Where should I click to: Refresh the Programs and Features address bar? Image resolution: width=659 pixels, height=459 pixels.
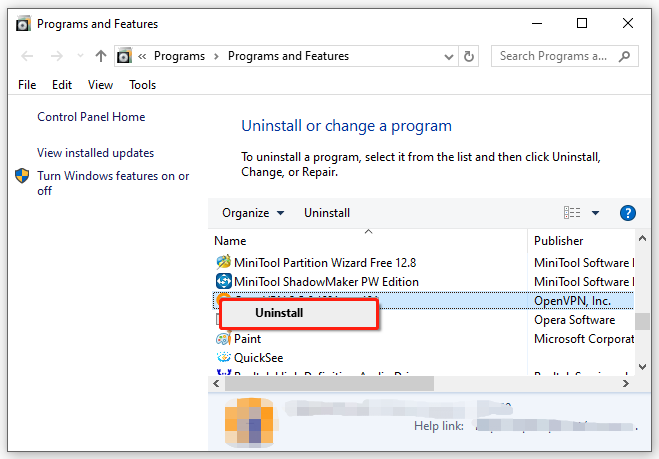tap(469, 56)
